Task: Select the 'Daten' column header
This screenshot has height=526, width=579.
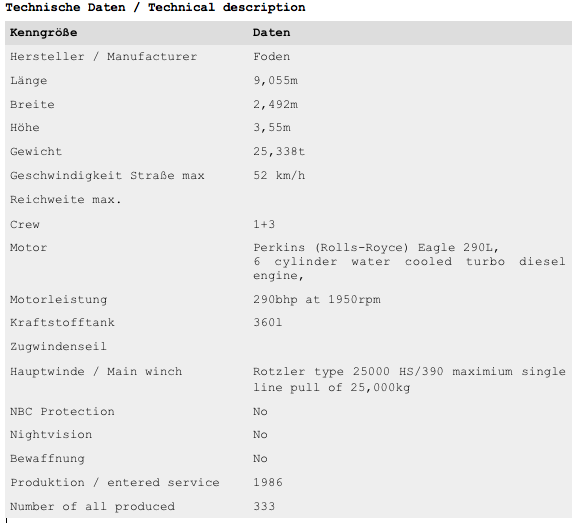Action: coord(271,33)
